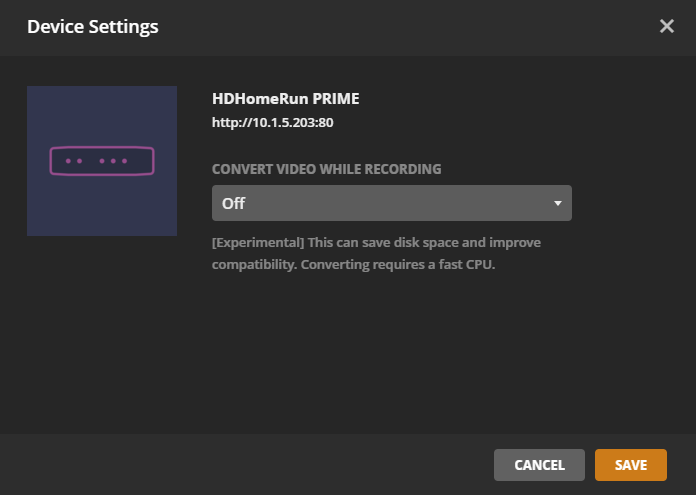Click the Device Settings dialog title
This screenshot has height=495, width=696.
pos(92,27)
